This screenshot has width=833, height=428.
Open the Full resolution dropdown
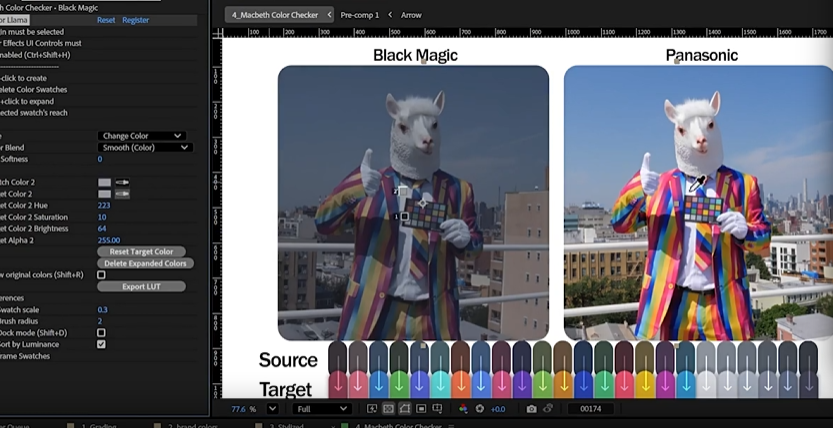click(321, 408)
